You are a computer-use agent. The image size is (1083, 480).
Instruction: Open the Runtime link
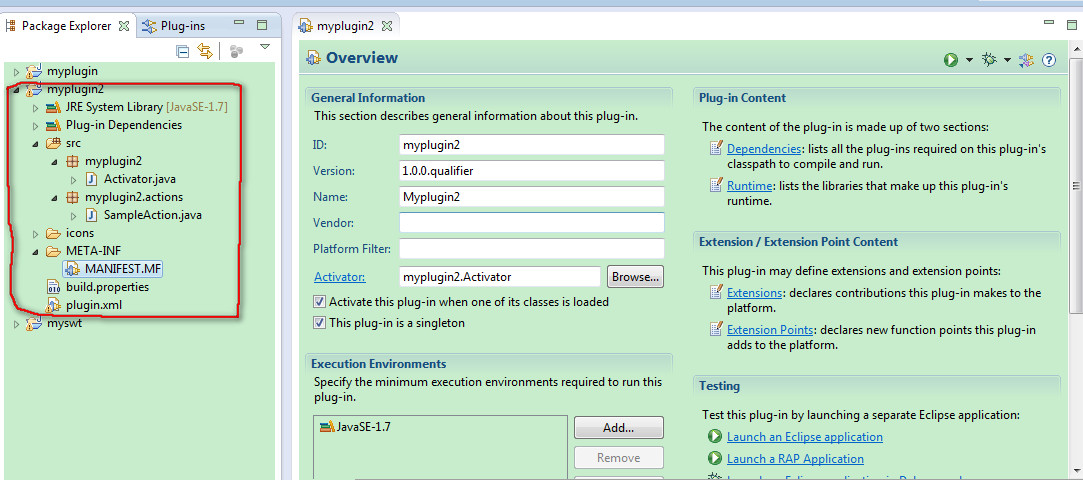click(x=749, y=186)
